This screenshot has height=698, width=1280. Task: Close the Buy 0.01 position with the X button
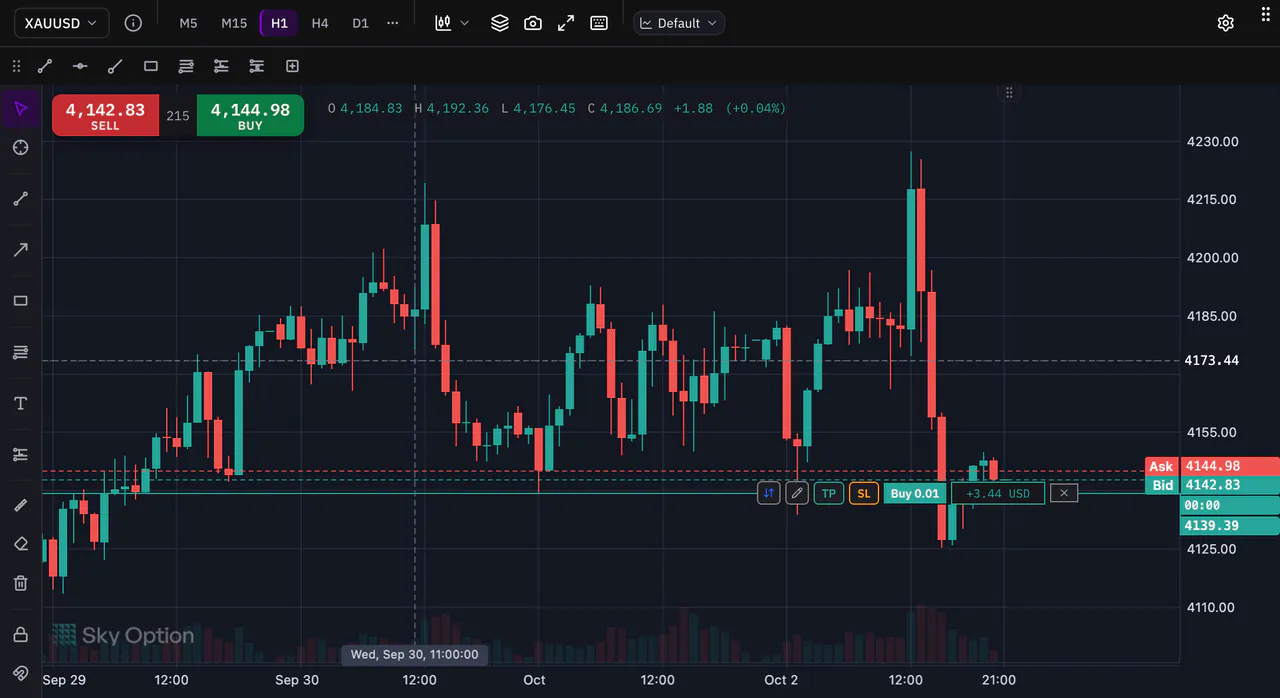click(1064, 493)
